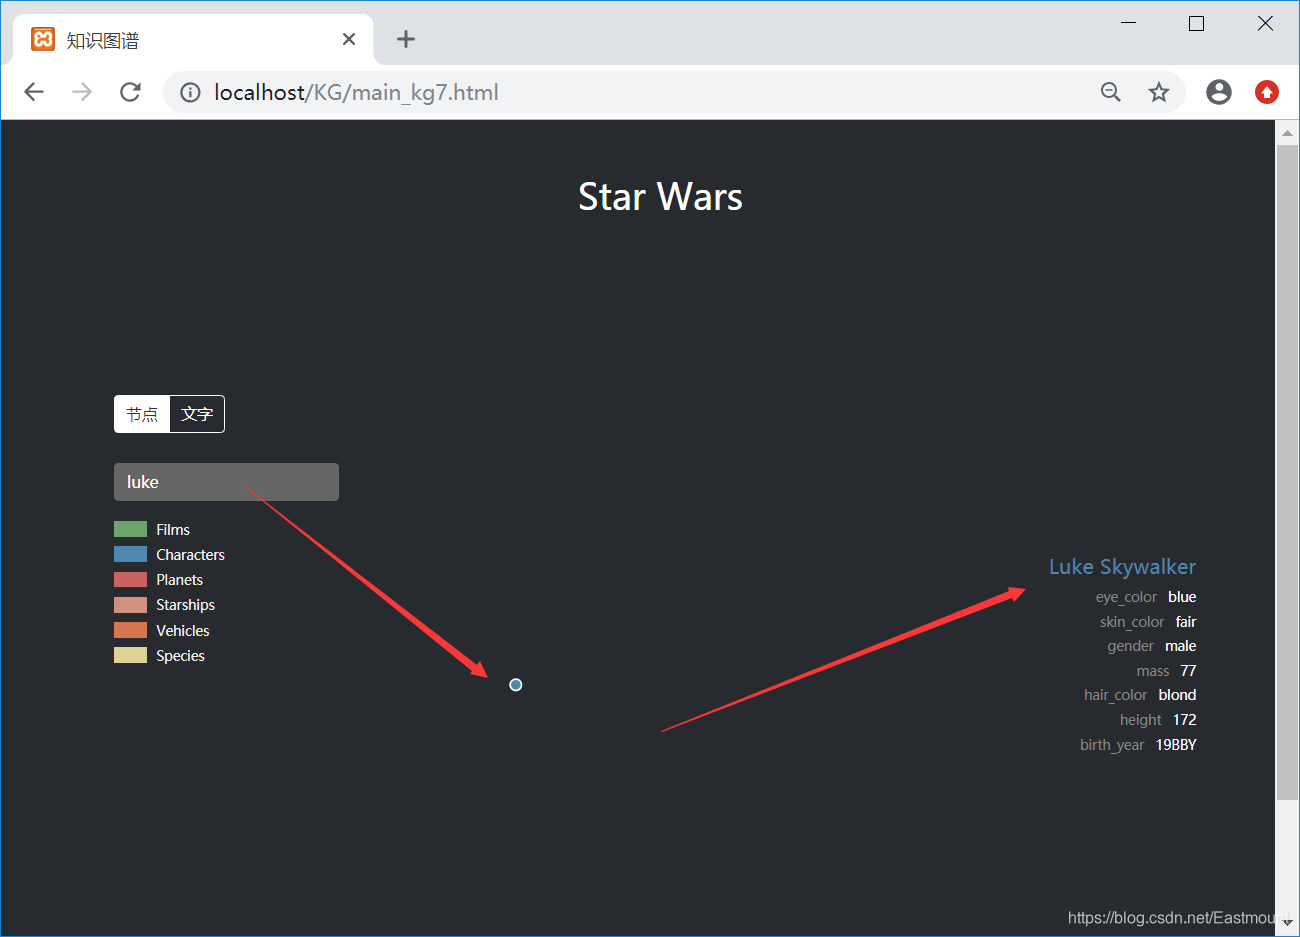The height and width of the screenshot is (937, 1300).
Task: Click the Star Wars page heading
Action: (x=660, y=197)
